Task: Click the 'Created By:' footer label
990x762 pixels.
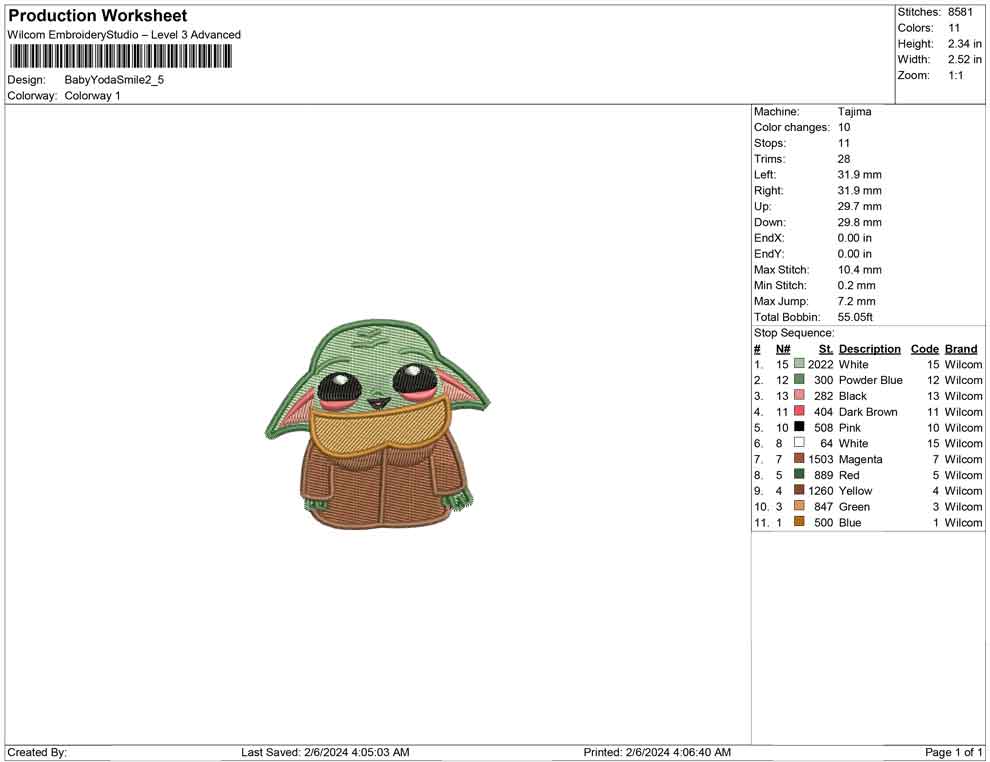Action: 37,752
